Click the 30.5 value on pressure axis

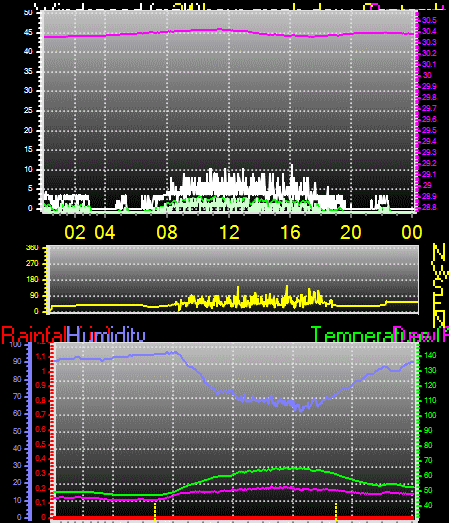(x=430, y=20)
